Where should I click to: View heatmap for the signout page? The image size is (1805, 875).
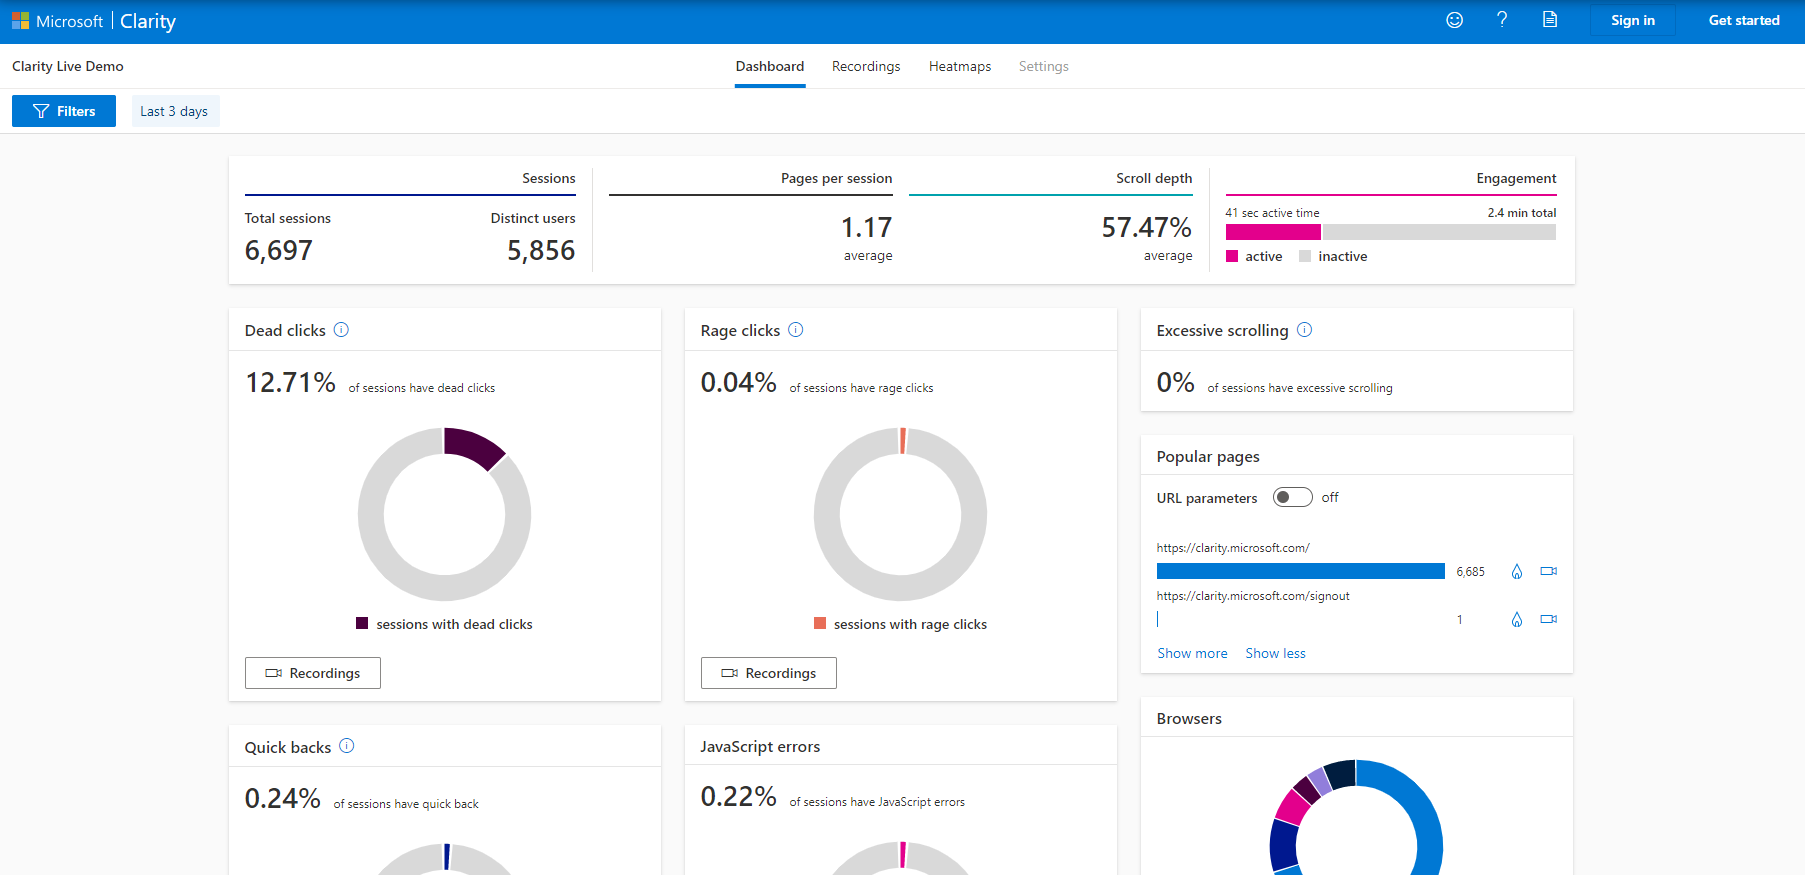(x=1516, y=619)
